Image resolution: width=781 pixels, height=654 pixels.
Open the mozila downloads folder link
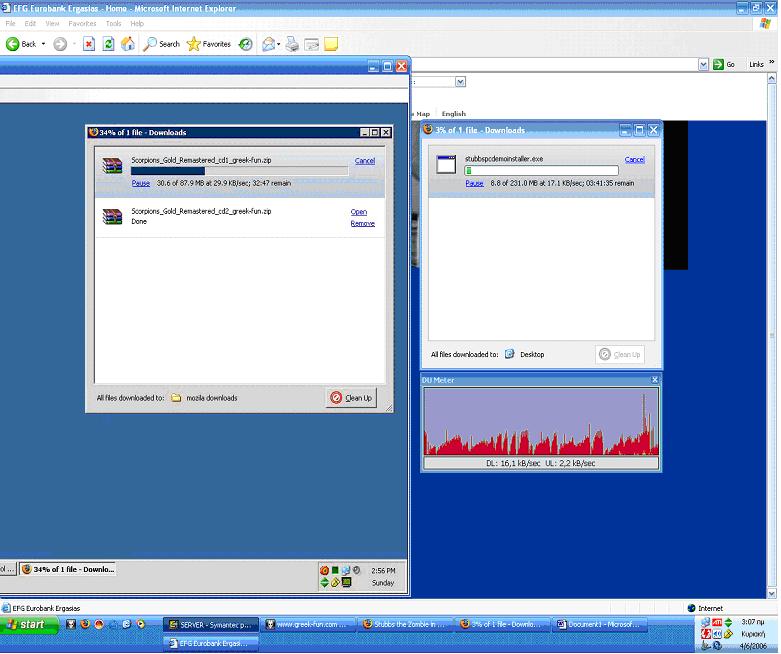pos(204,398)
